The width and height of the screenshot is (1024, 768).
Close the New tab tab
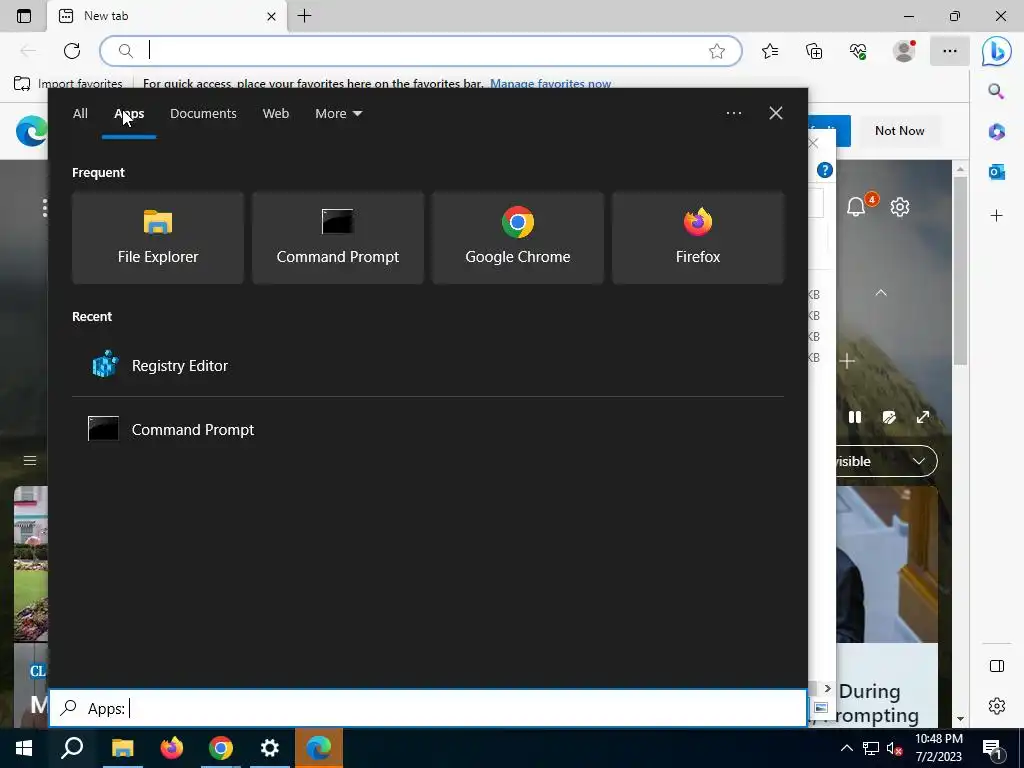(272, 16)
